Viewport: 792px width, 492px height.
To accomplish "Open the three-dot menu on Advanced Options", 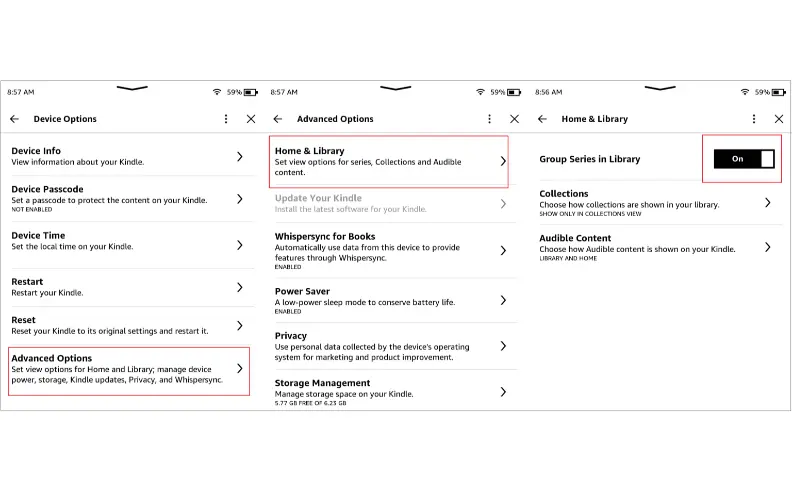I will (489, 119).
